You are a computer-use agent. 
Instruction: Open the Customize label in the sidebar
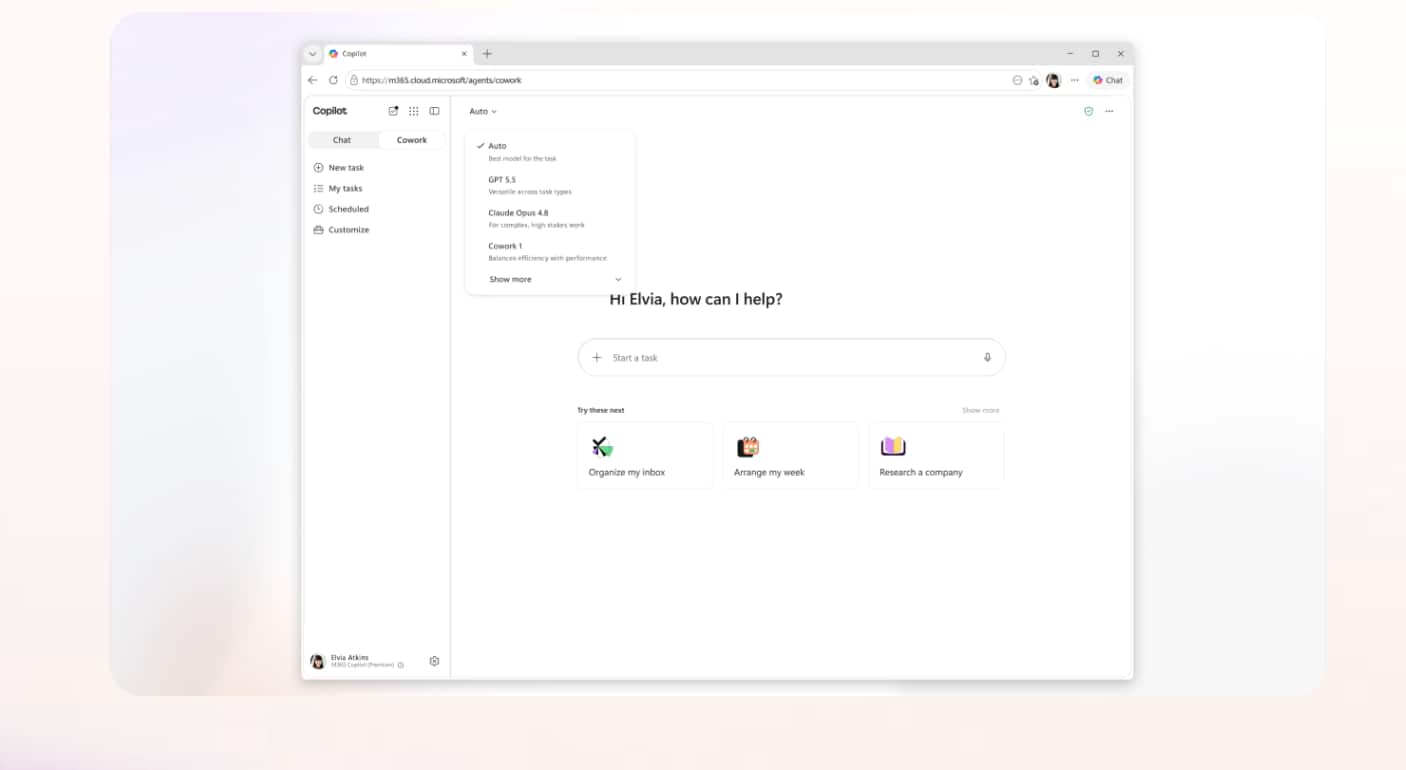(349, 230)
